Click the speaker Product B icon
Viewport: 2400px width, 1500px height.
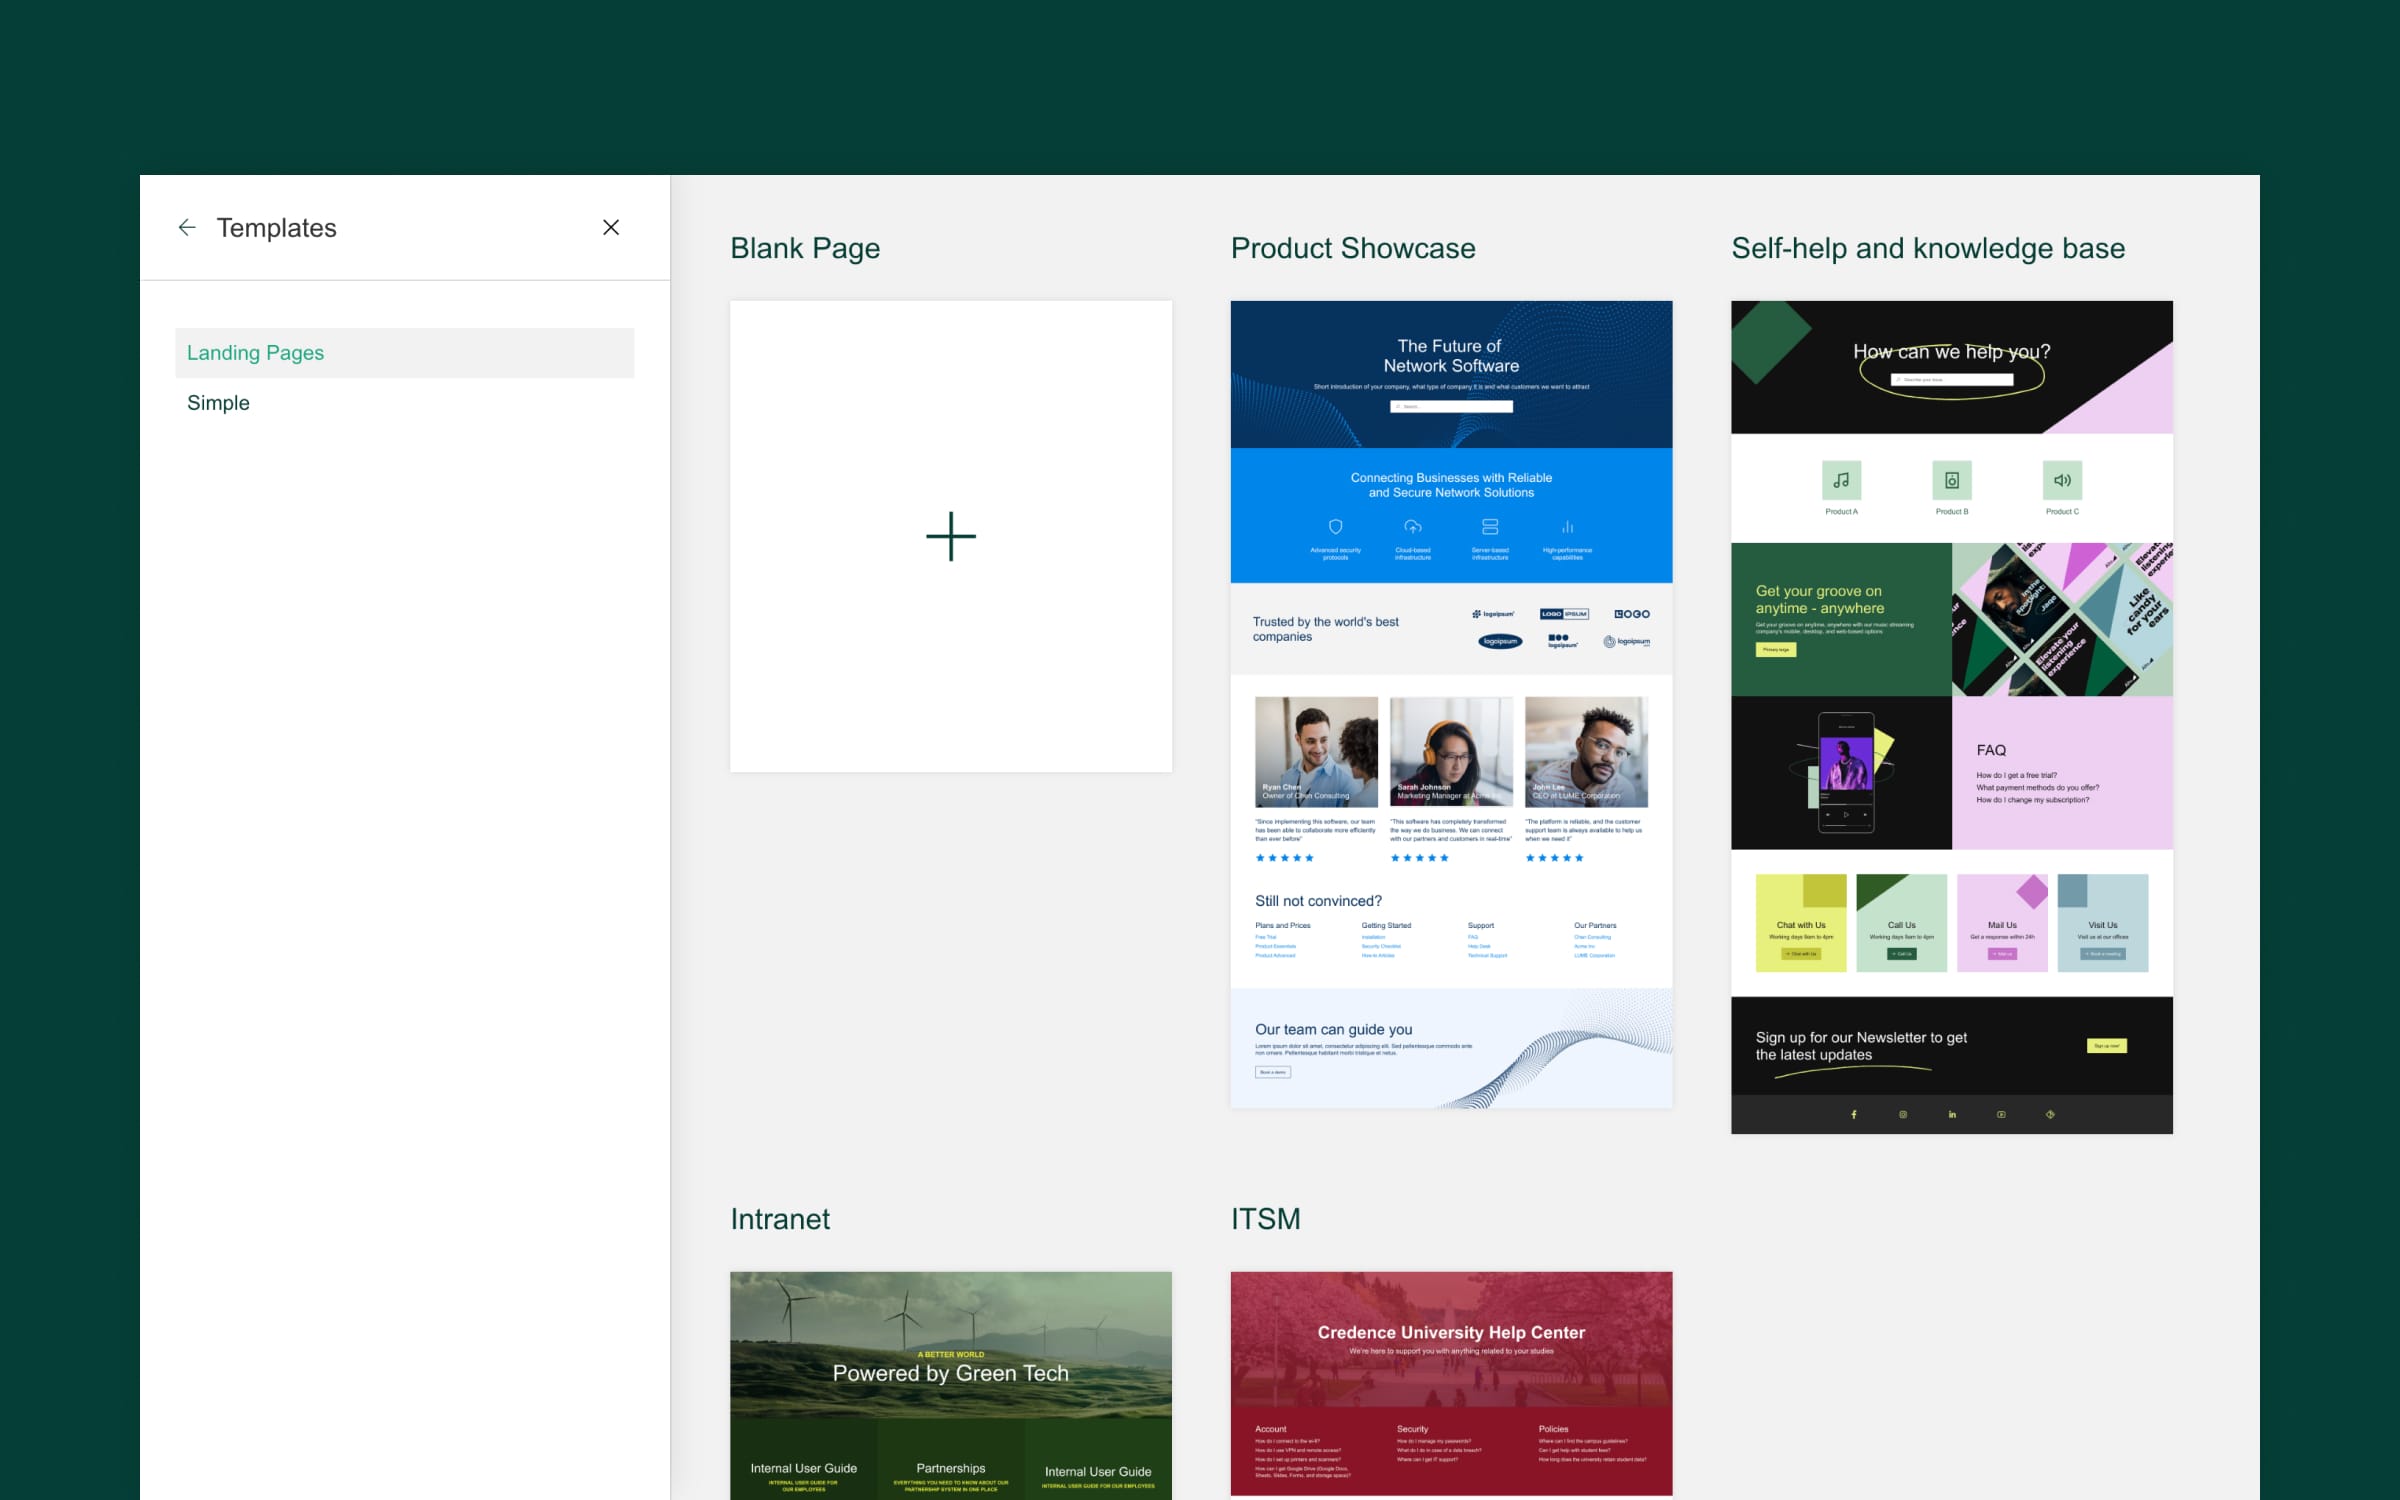1951,481
